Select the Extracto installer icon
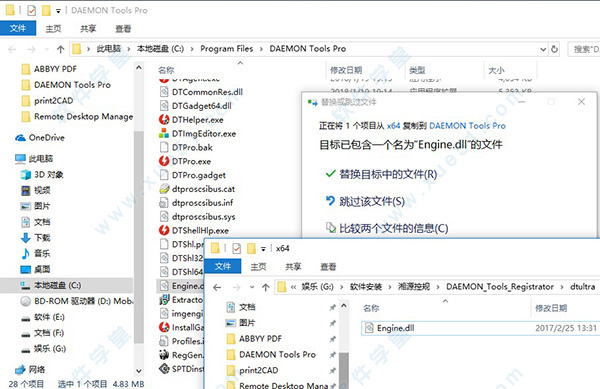Image resolution: width=600 pixels, height=389 pixels. [164, 299]
